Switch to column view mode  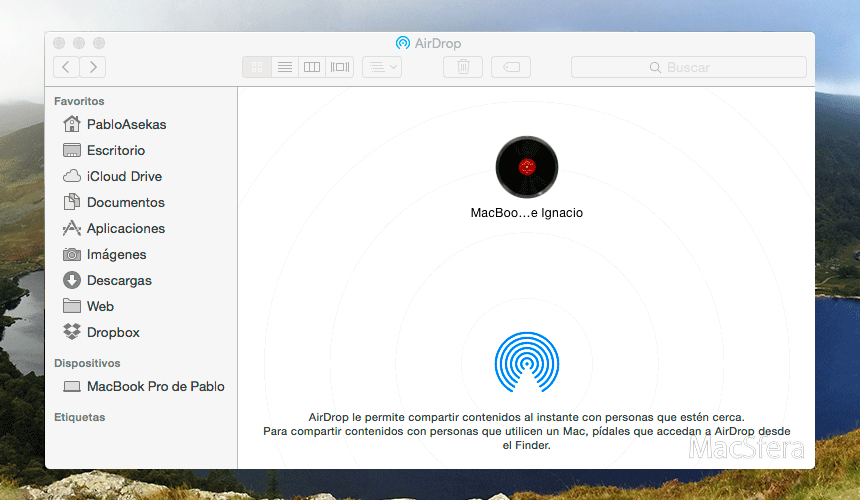tap(312, 67)
